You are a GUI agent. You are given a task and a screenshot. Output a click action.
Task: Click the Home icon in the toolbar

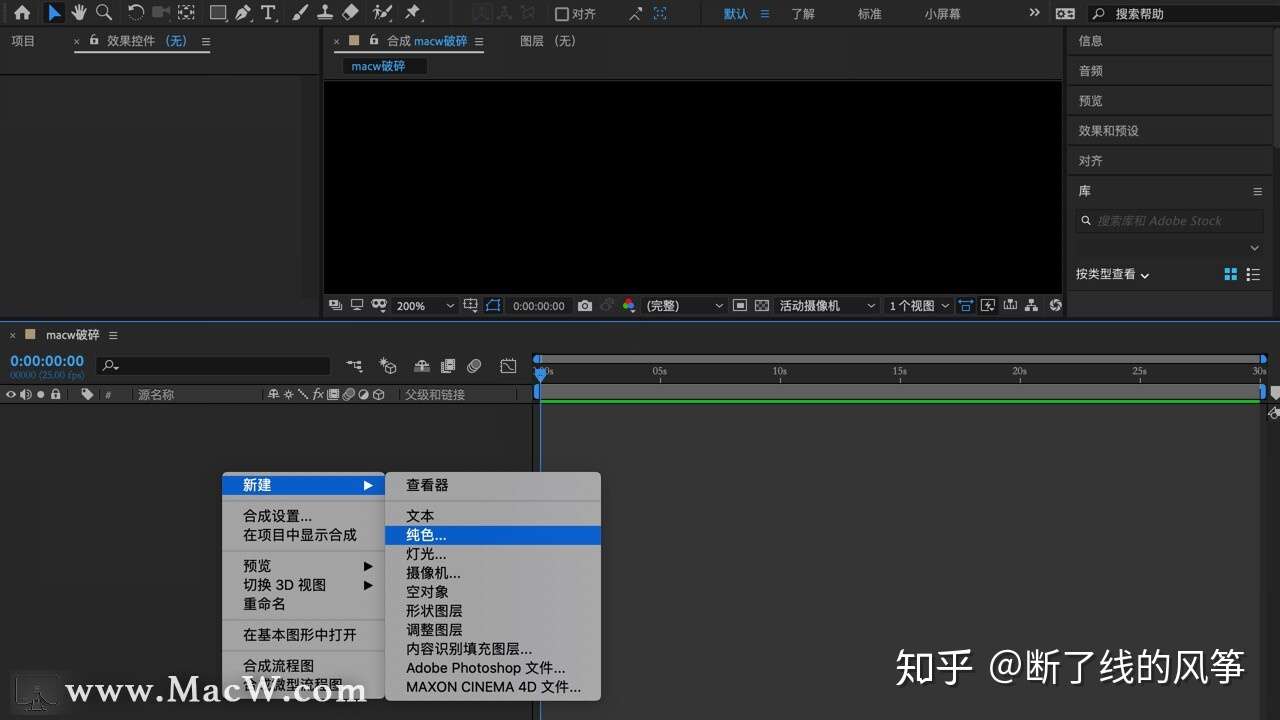click(x=22, y=13)
